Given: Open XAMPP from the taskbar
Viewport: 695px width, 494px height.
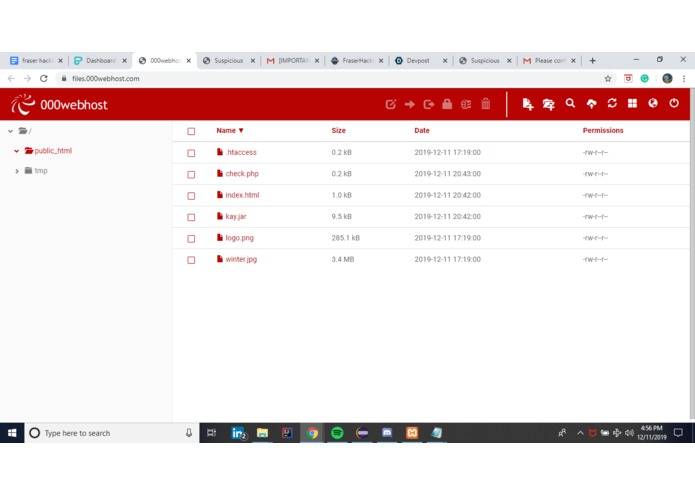Looking at the screenshot, I should point(412,433).
